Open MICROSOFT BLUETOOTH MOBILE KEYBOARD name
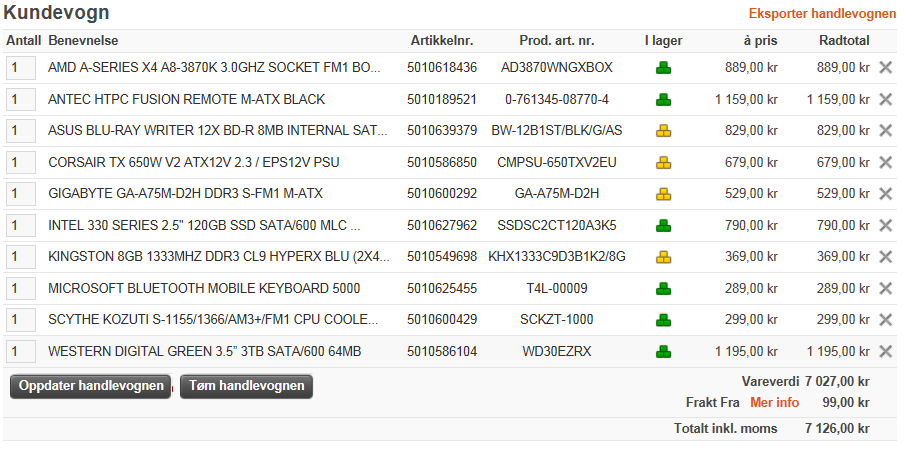 point(204,289)
